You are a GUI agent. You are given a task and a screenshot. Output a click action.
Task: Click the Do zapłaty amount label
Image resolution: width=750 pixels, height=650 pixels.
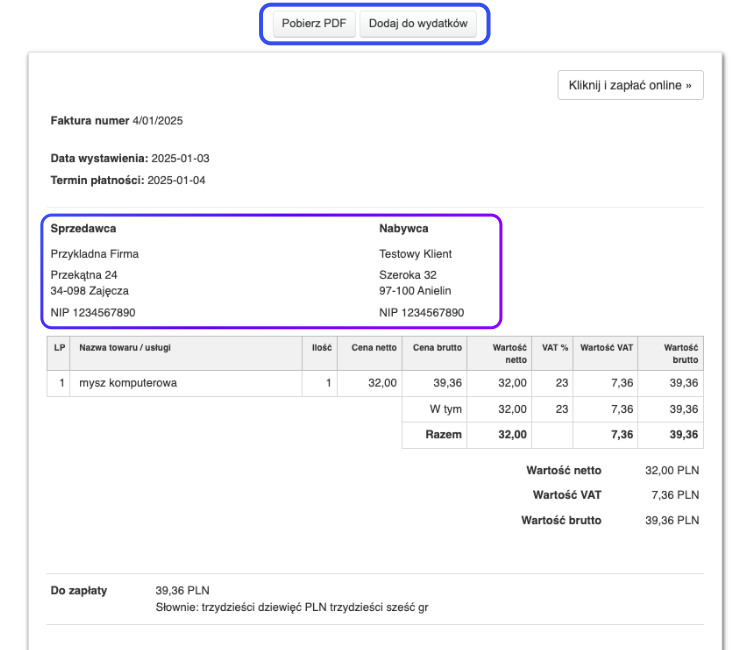tap(79, 591)
